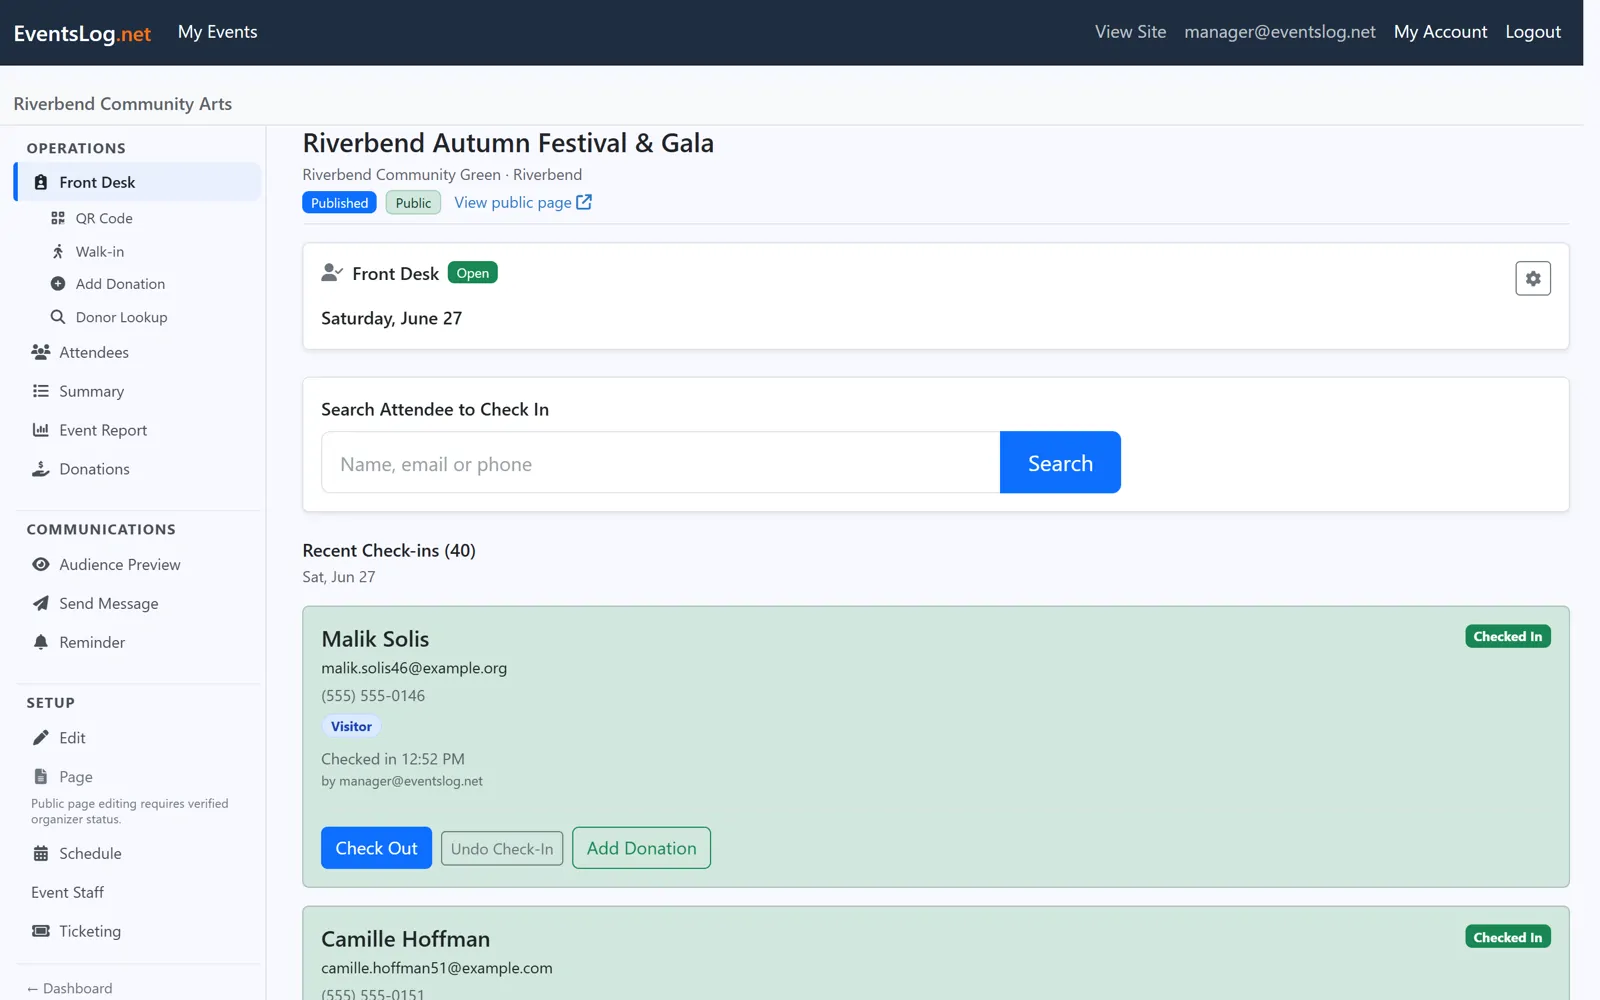This screenshot has width=1600, height=1000.
Task: Click the Ticketing ticket icon
Action: pyautogui.click(x=41, y=931)
